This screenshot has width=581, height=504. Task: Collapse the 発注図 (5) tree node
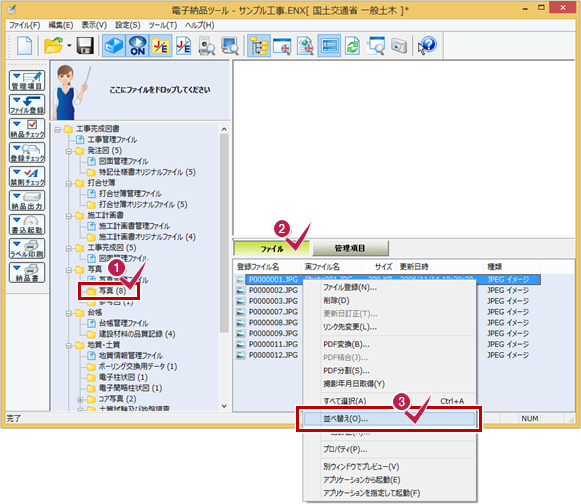(x=69, y=151)
